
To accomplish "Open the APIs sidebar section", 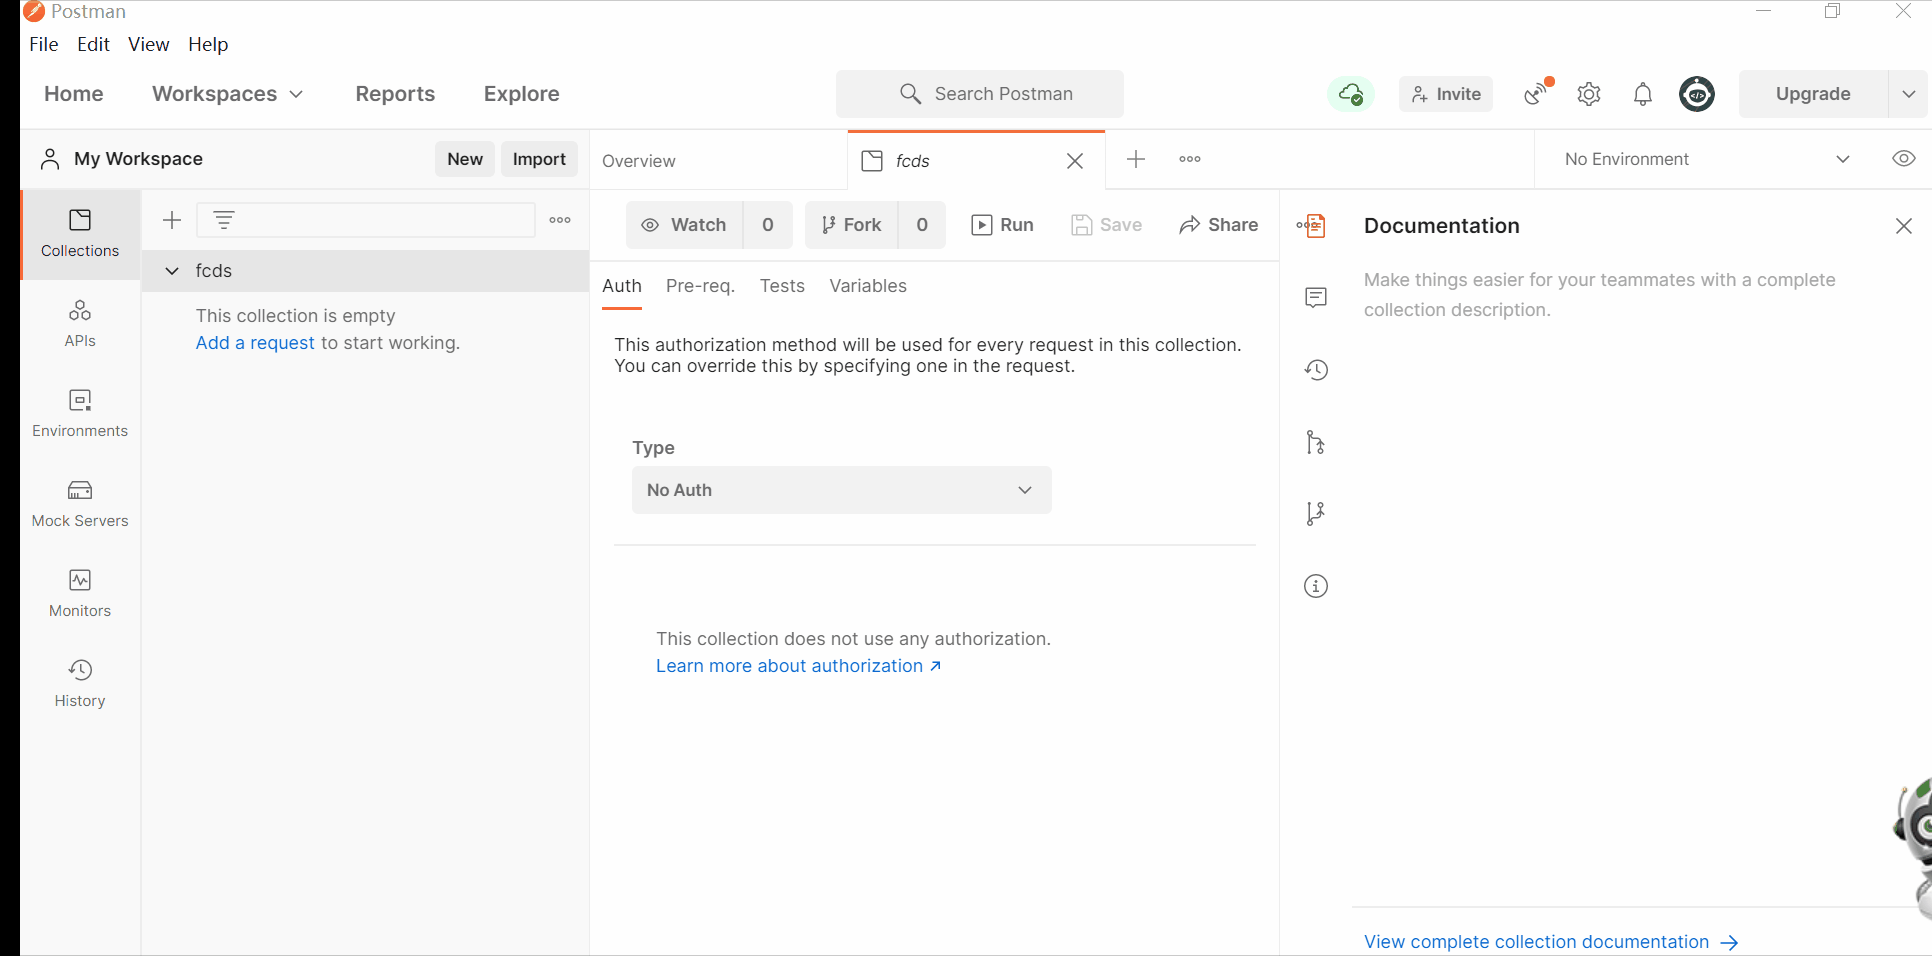I will 80,324.
